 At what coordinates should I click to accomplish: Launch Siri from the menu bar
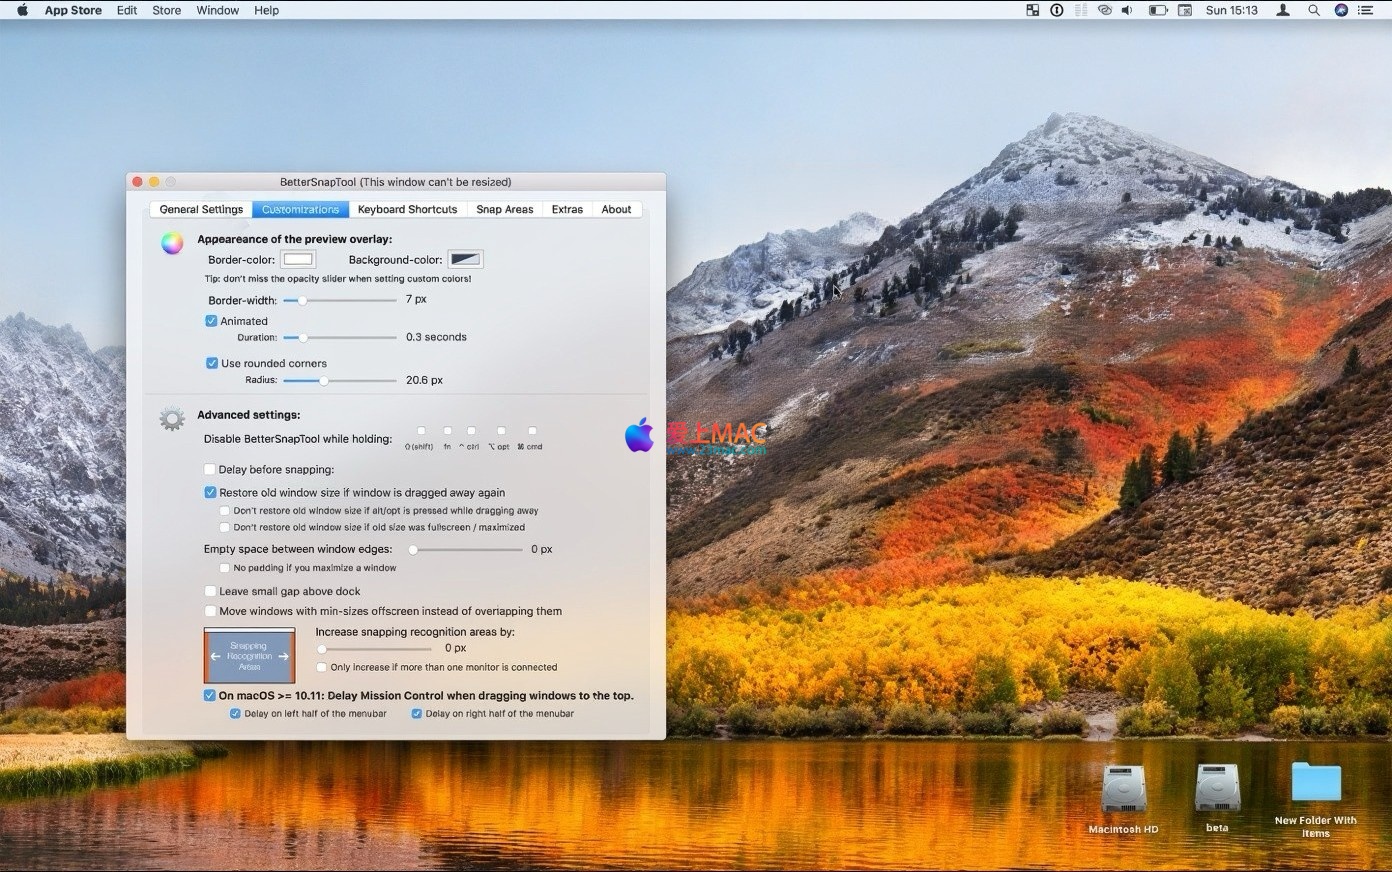point(1341,10)
